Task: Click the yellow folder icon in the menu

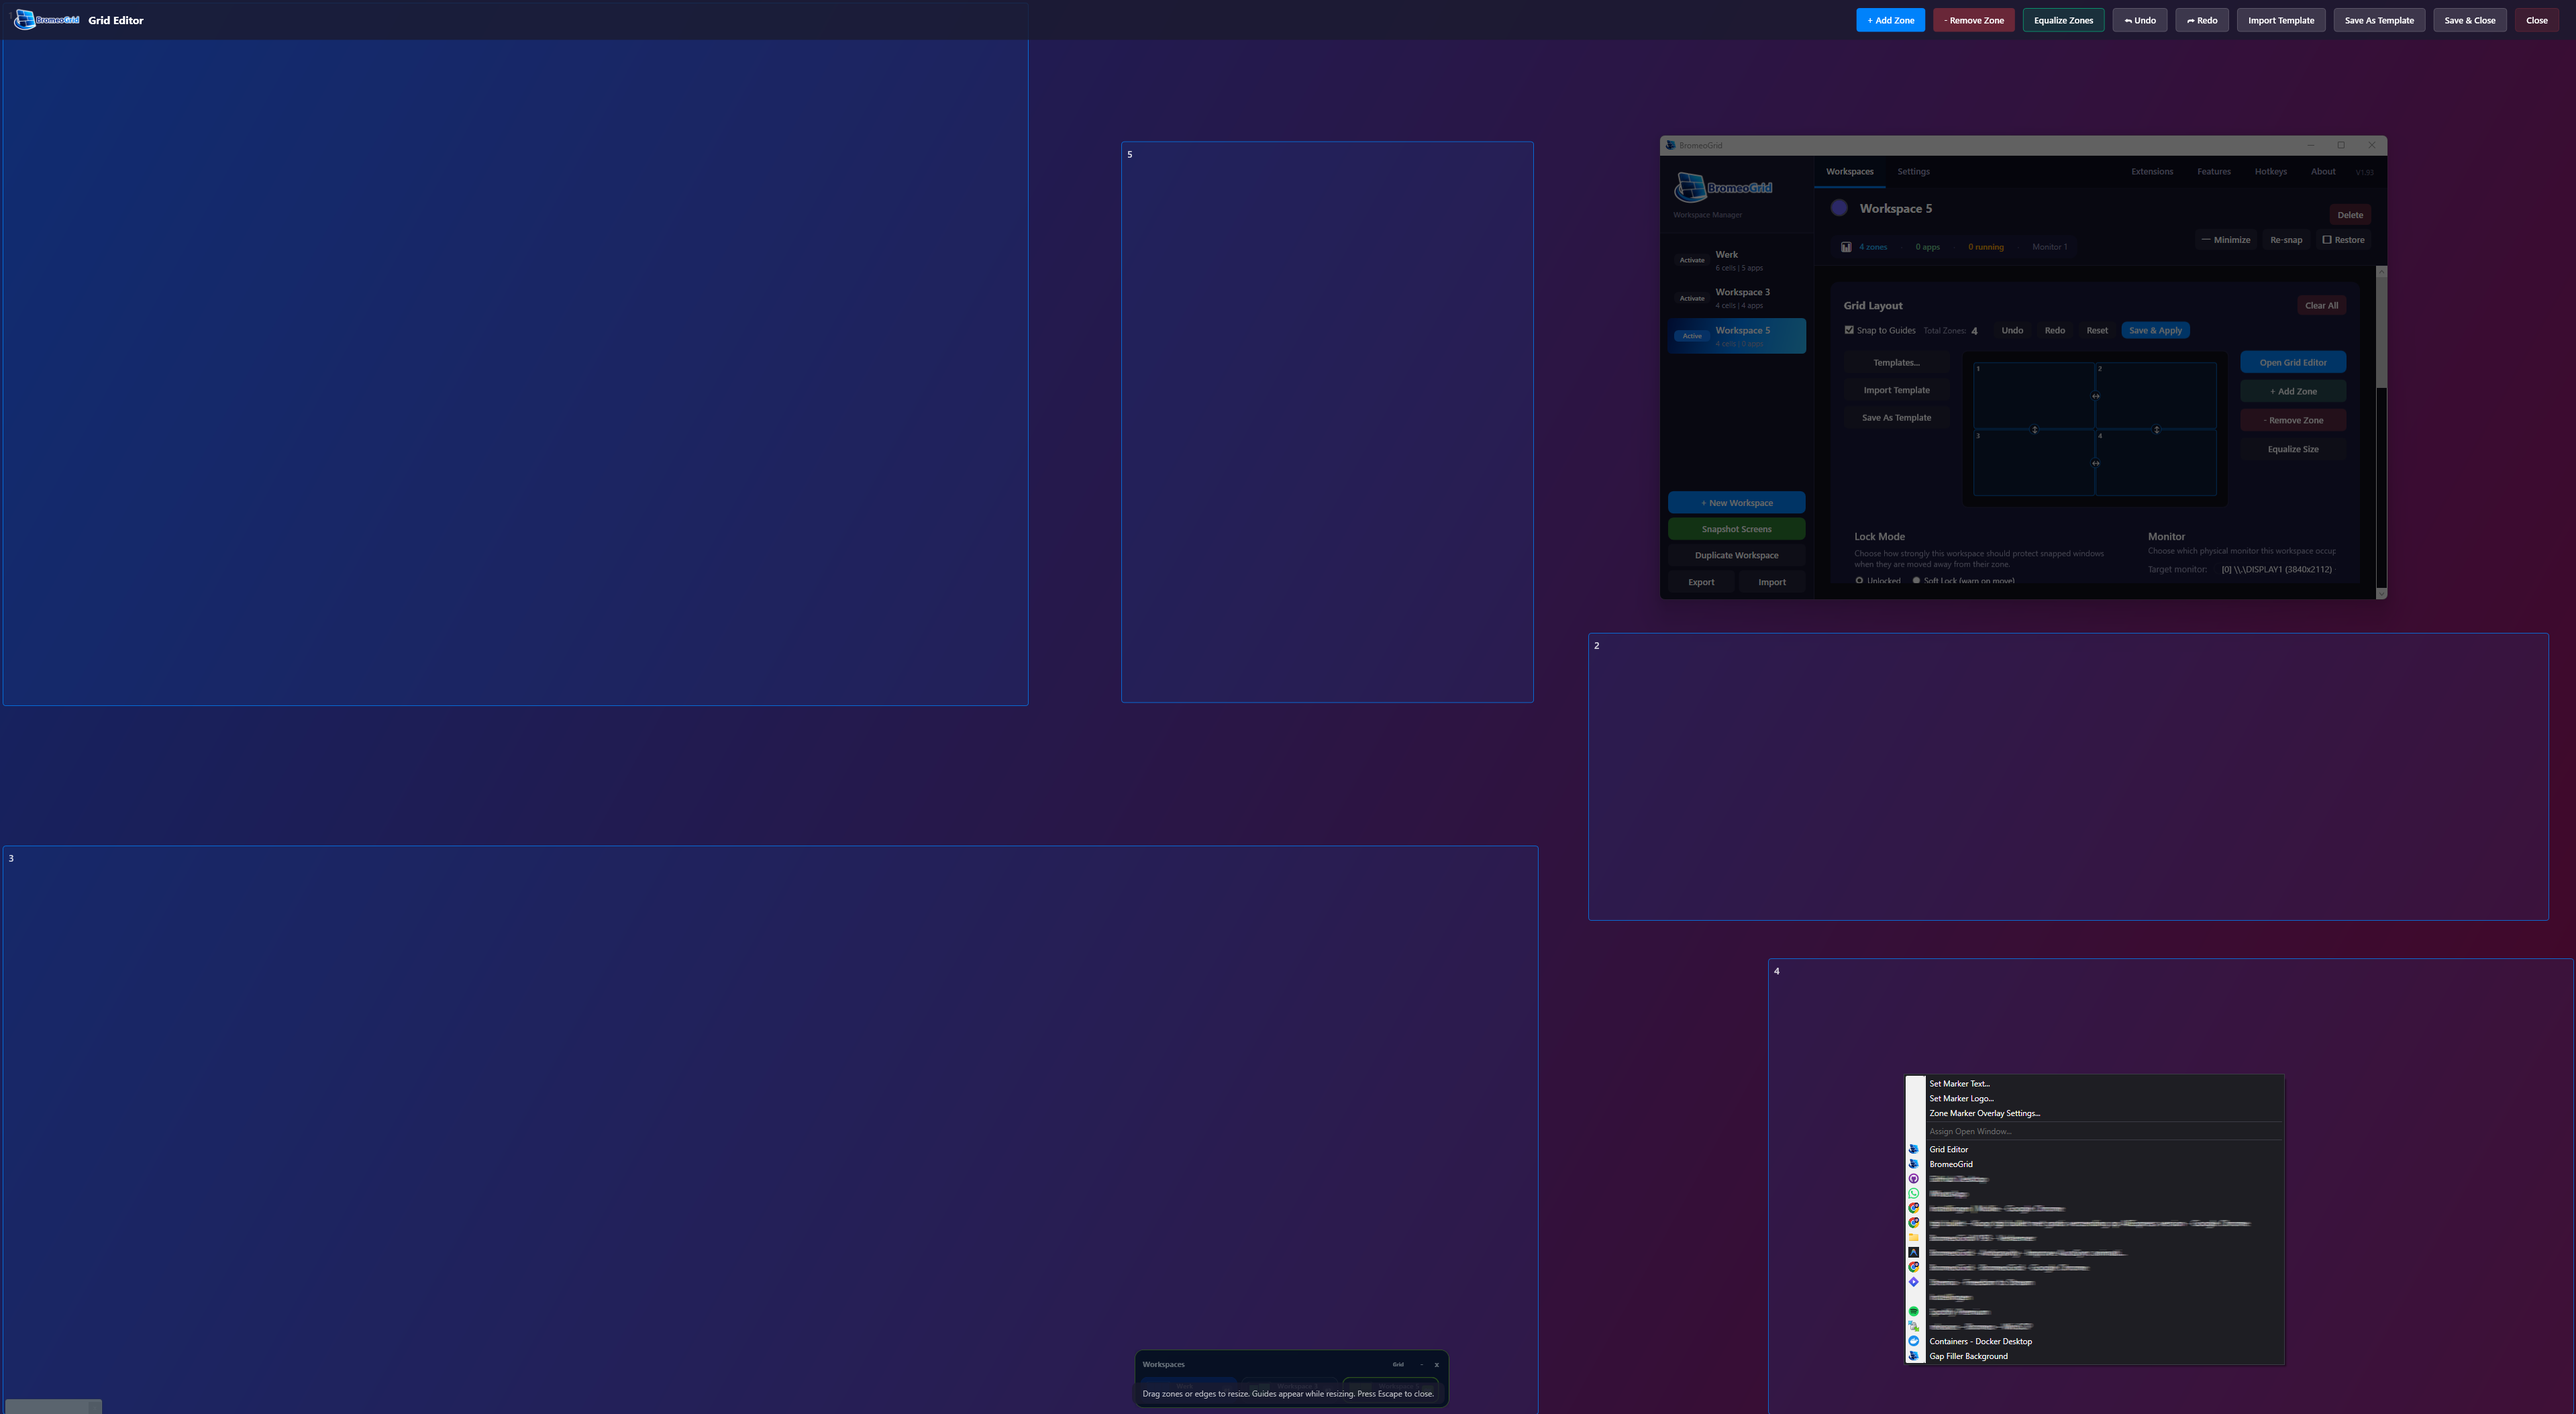Action: tap(1914, 1237)
